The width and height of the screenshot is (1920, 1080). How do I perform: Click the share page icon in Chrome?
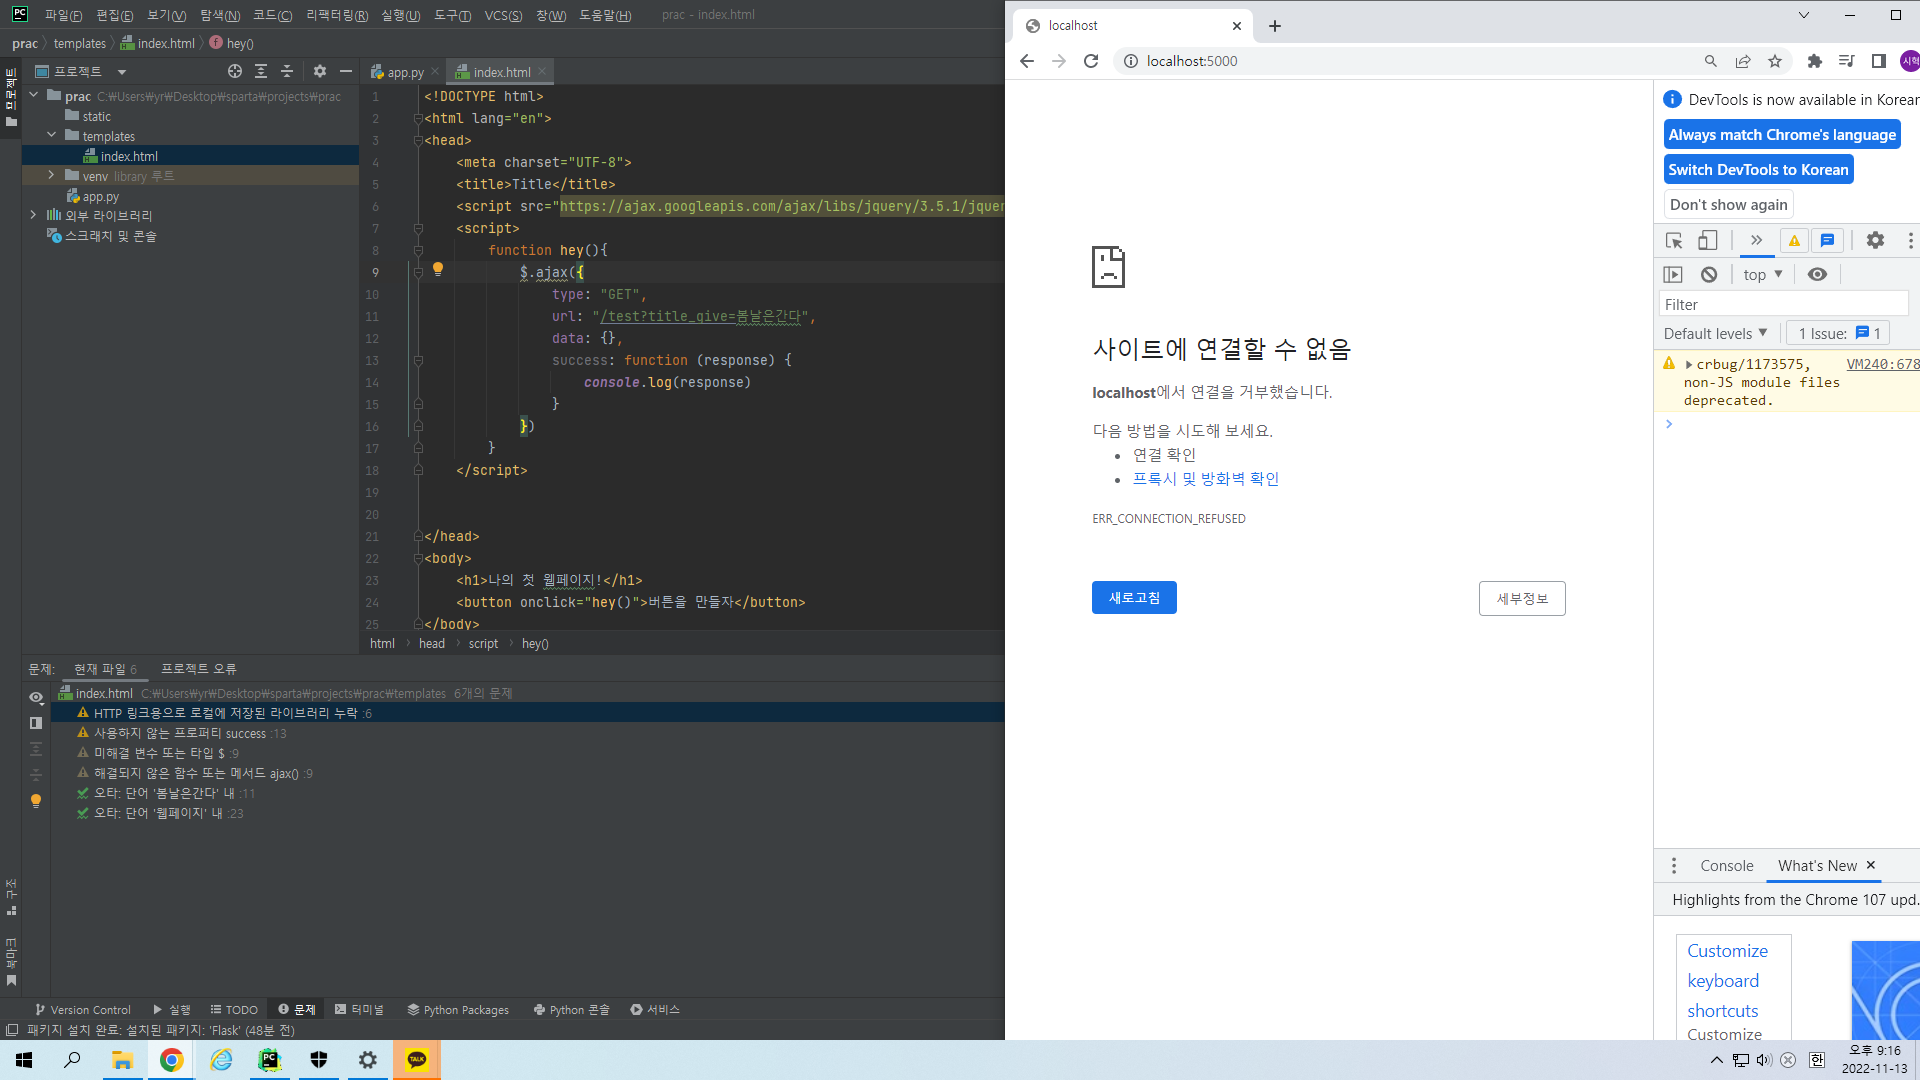1743,61
